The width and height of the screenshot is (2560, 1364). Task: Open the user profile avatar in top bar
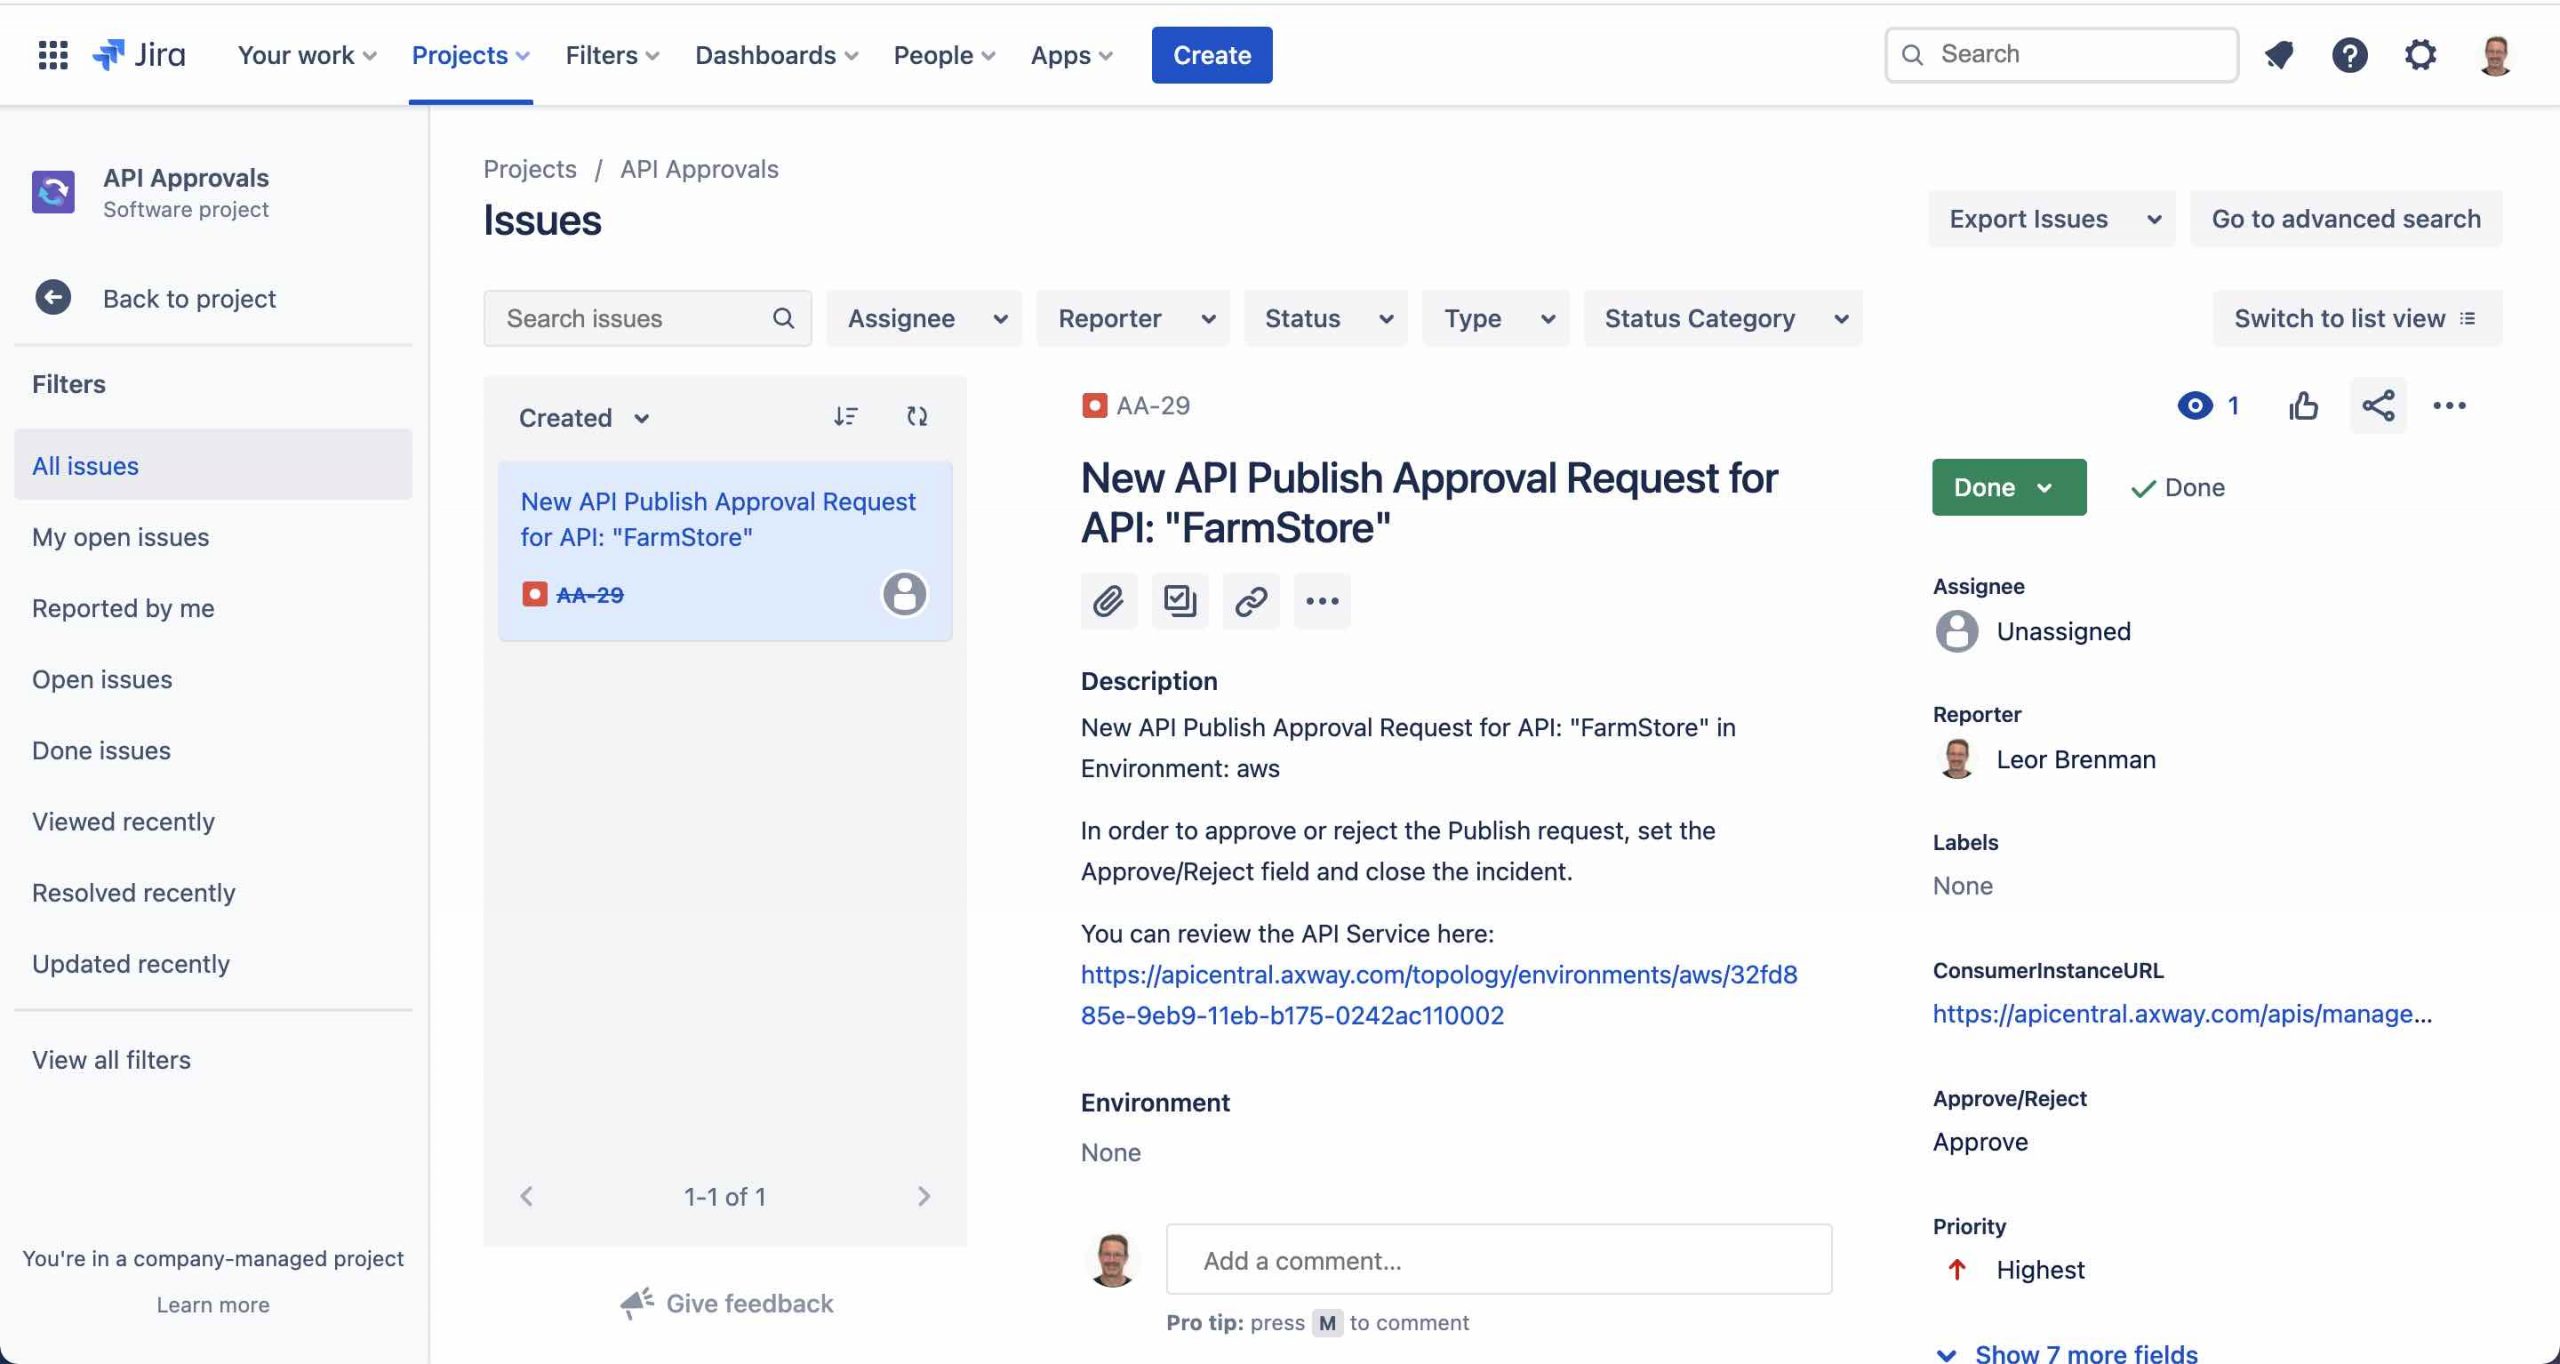tap(2495, 54)
